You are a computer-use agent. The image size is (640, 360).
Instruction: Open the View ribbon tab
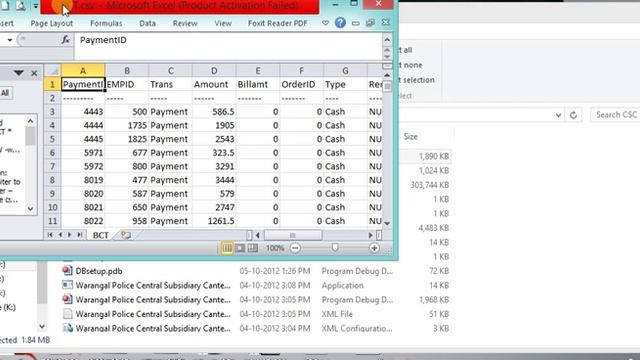click(223, 23)
